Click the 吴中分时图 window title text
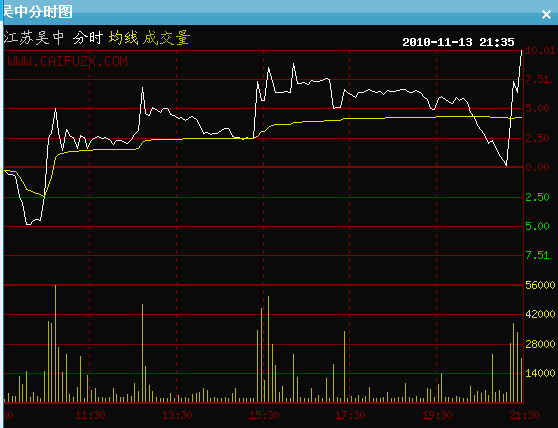The height and width of the screenshot is (428, 558). pos(38,12)
